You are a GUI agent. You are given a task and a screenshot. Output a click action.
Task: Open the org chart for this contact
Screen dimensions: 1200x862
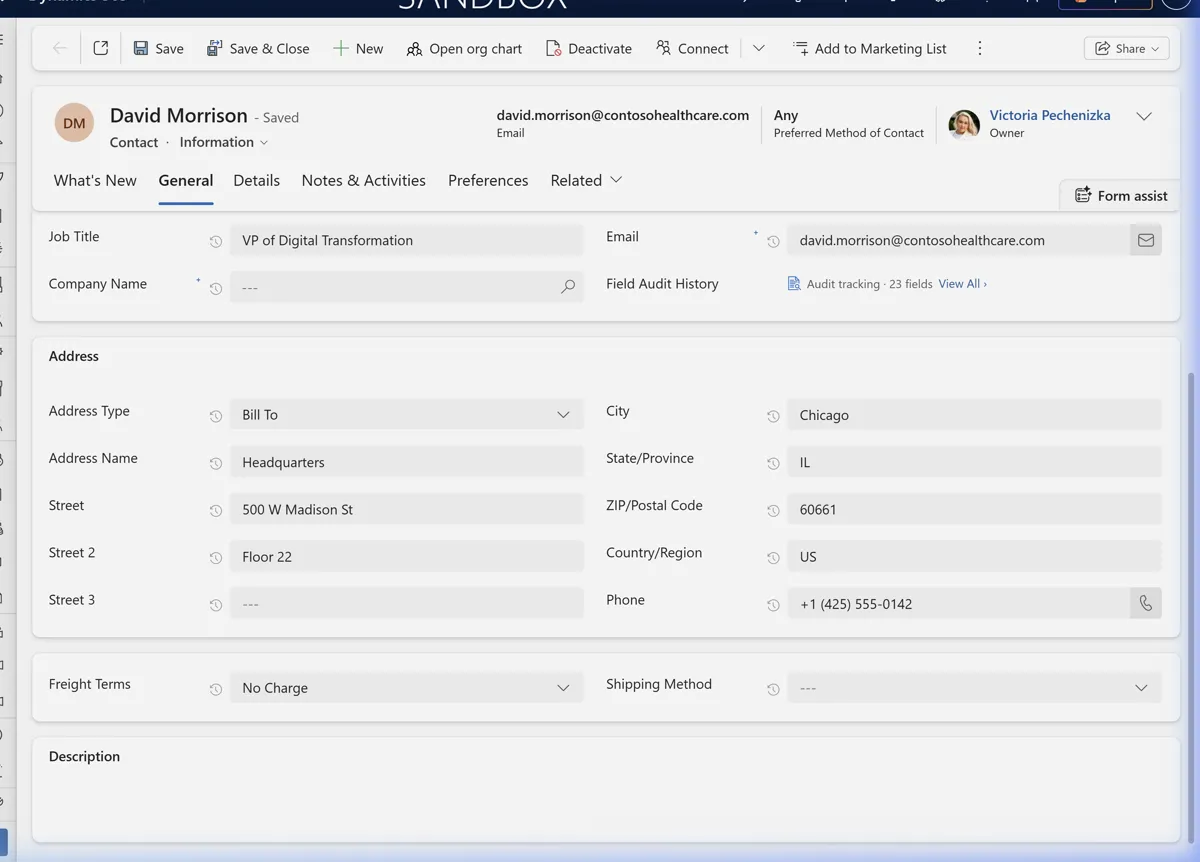(465, 48)
